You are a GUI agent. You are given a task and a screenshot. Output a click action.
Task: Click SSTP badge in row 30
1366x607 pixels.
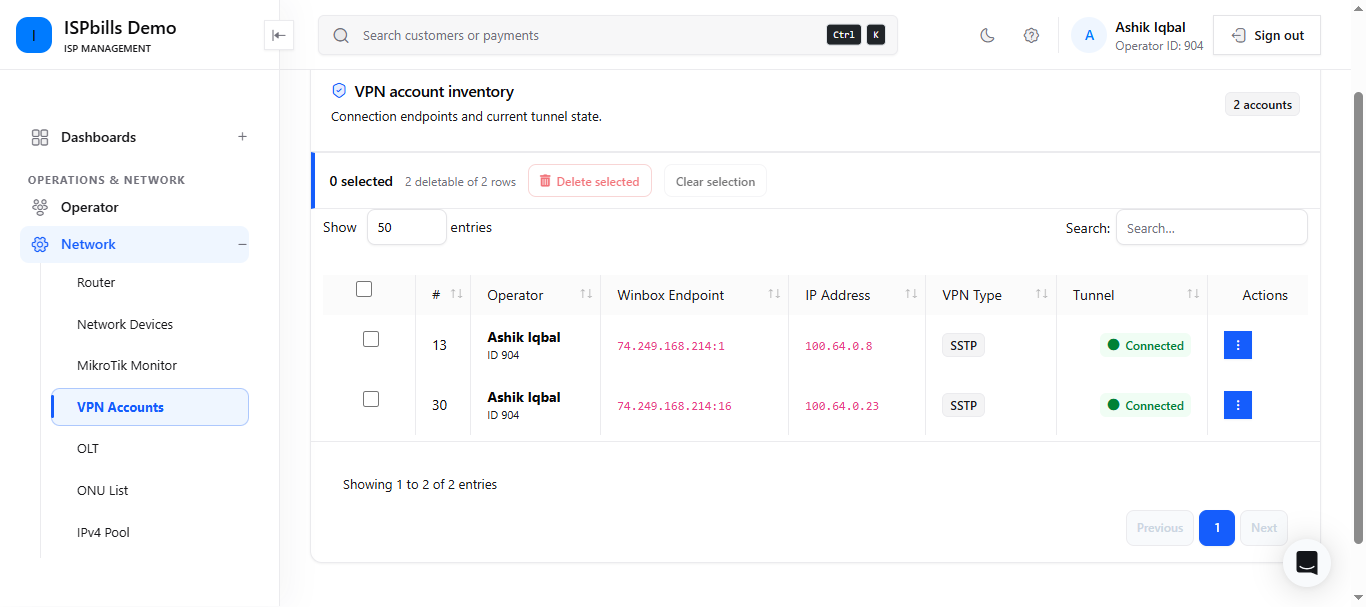pyautogui.click(x=964, y=405)
